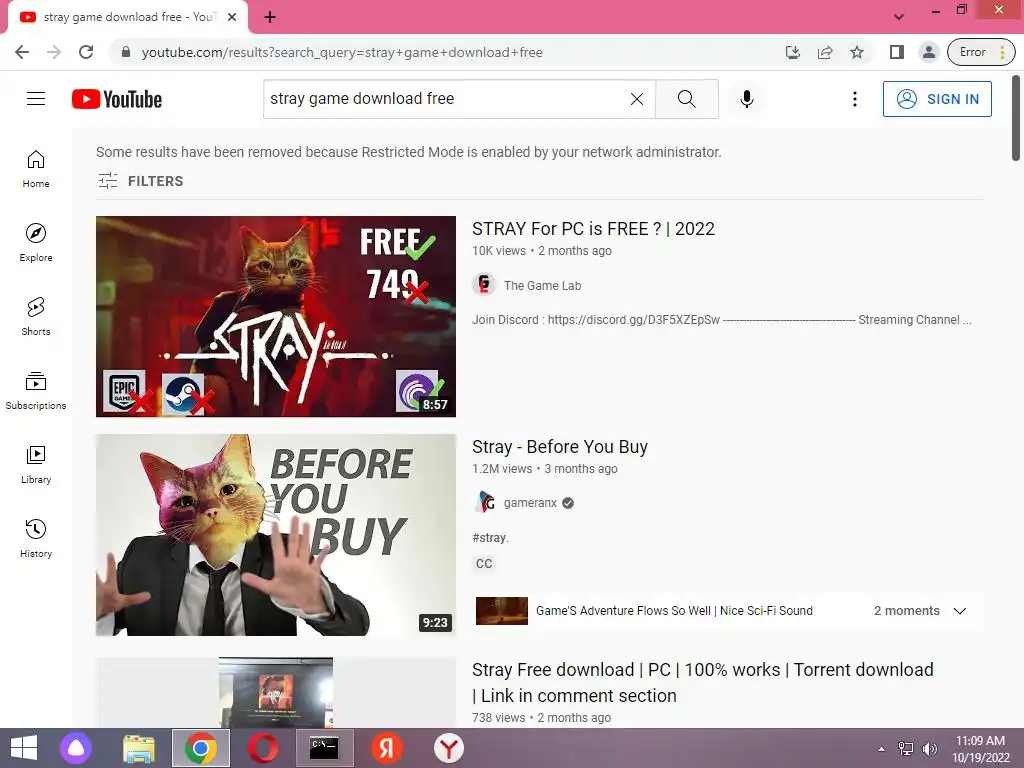Open the STRAY FREE 749 video thumbnail
Screen dimensions: 1024x768
tap(276, 316)
